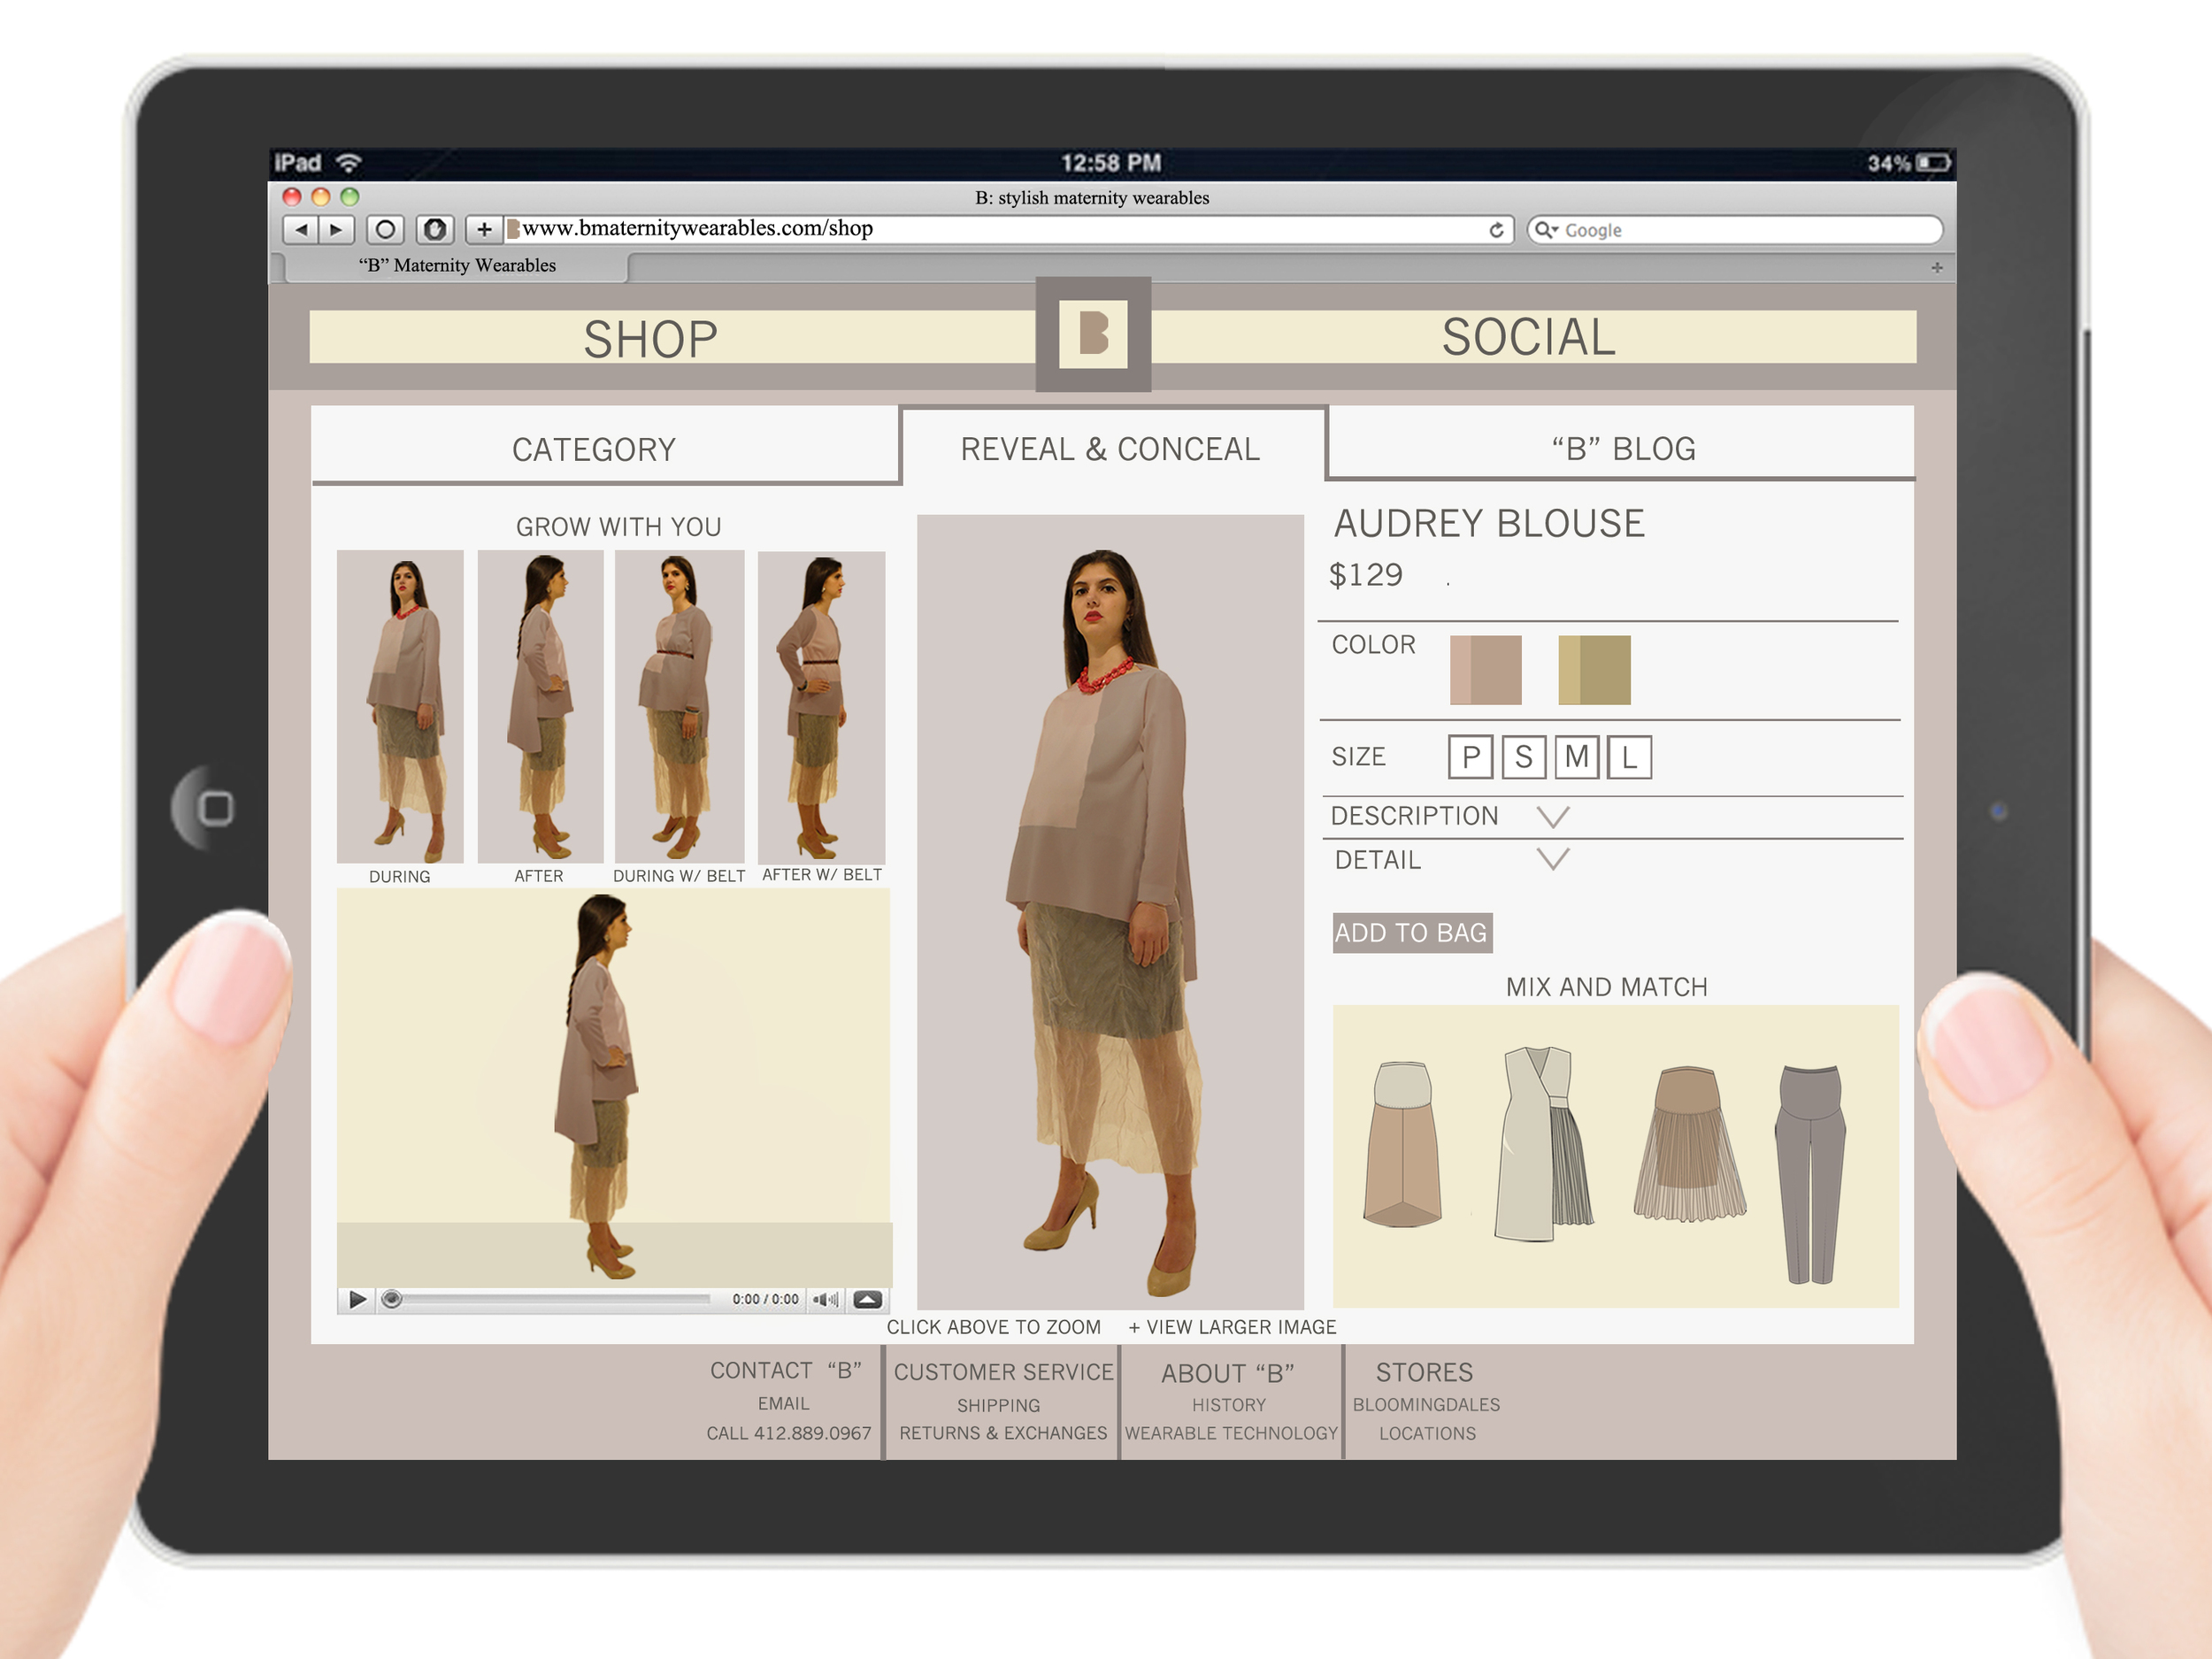The height and width of the screenshot is (1659, 2212).
Task: Mute the video with the speaker icon
Action: point(825,1299)
